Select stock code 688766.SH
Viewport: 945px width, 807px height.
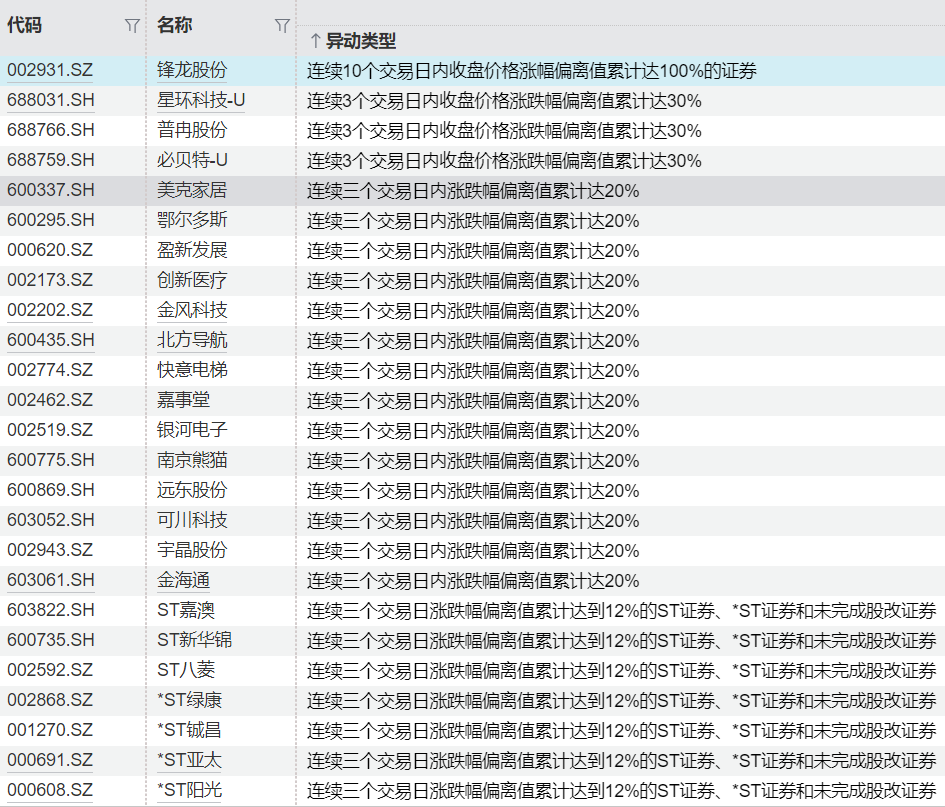[50, 131]
